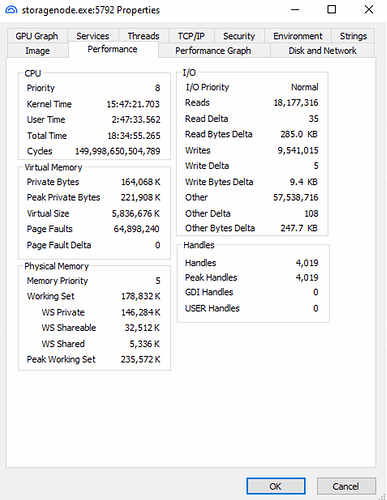Click Kernel Time value 15:47:21.703
The image size is (387, 500).
click(x=133, y=104)
